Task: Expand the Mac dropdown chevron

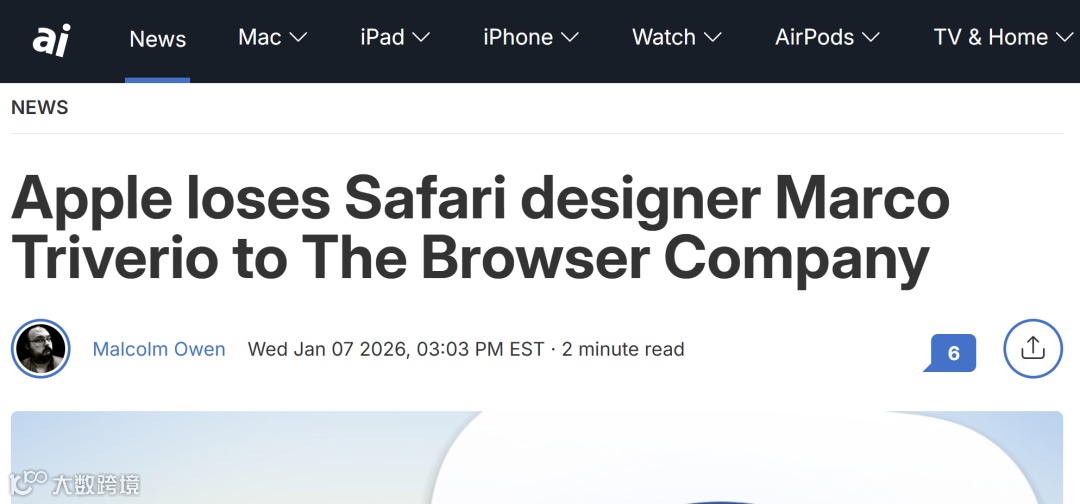Action: point(298,38)
